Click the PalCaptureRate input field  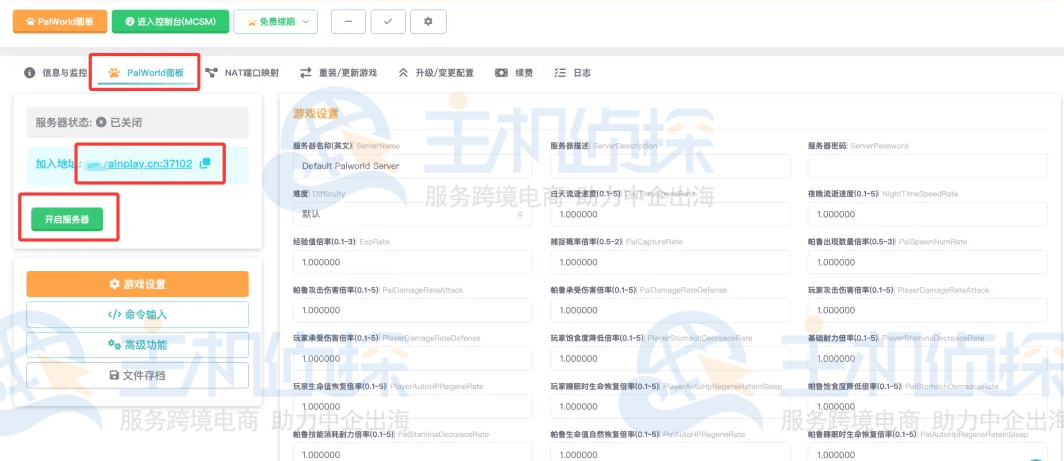[670, 262]
